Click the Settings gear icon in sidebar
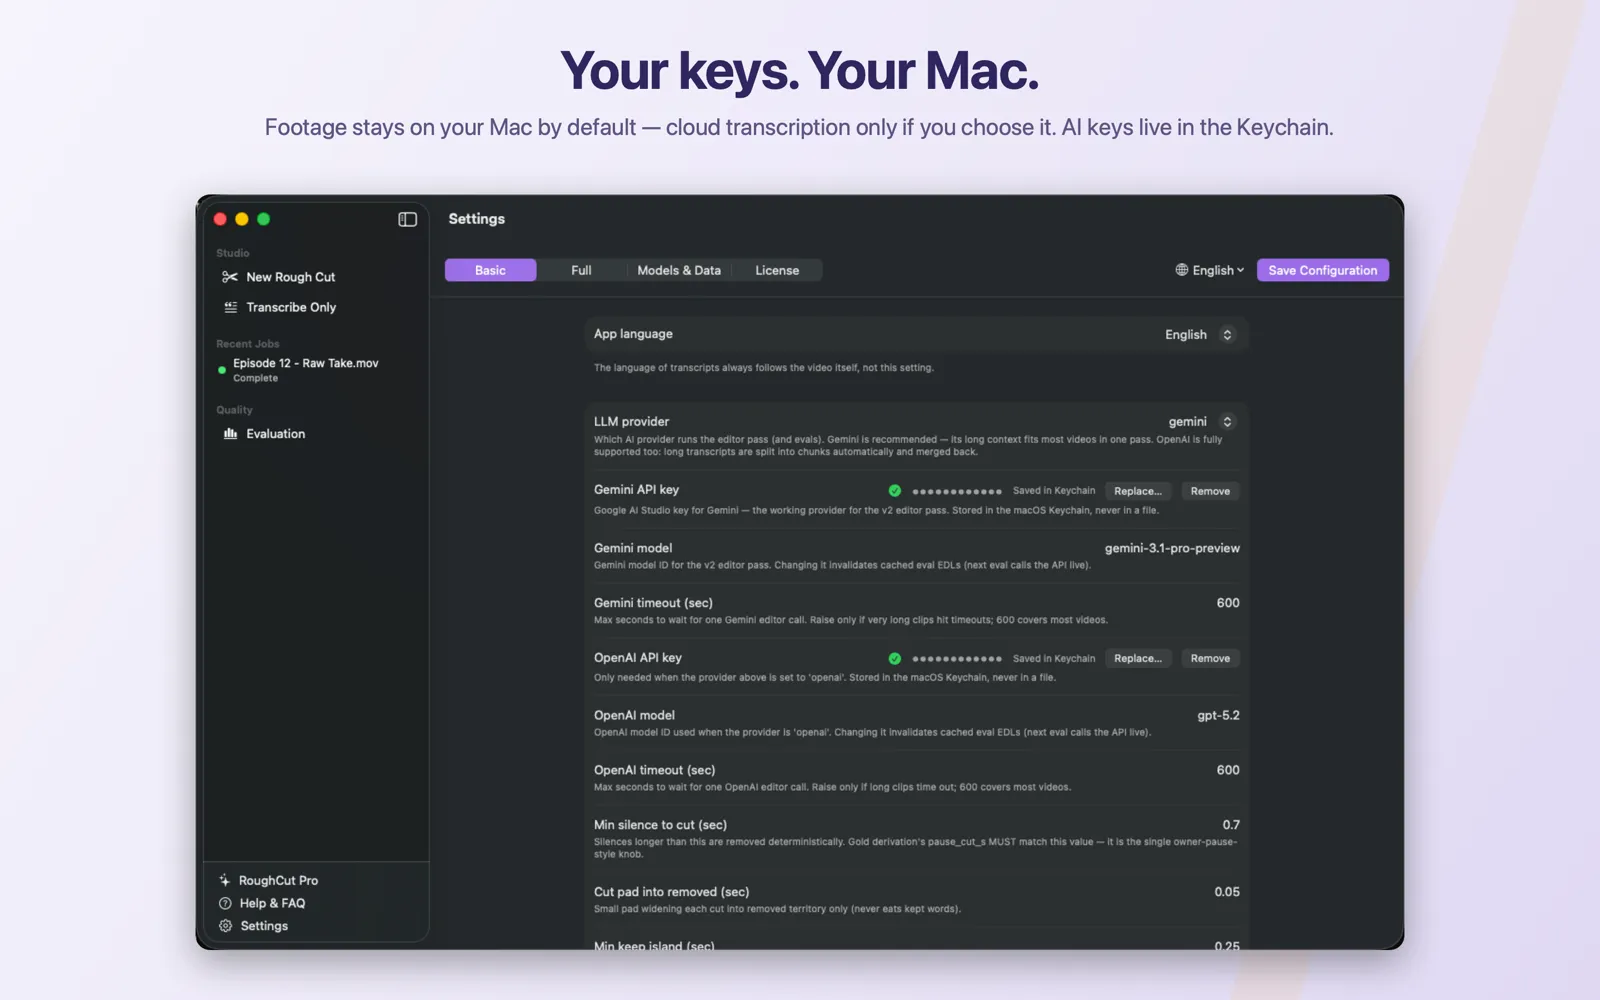Screen dimensions: 1600x1000 [225, 926]
